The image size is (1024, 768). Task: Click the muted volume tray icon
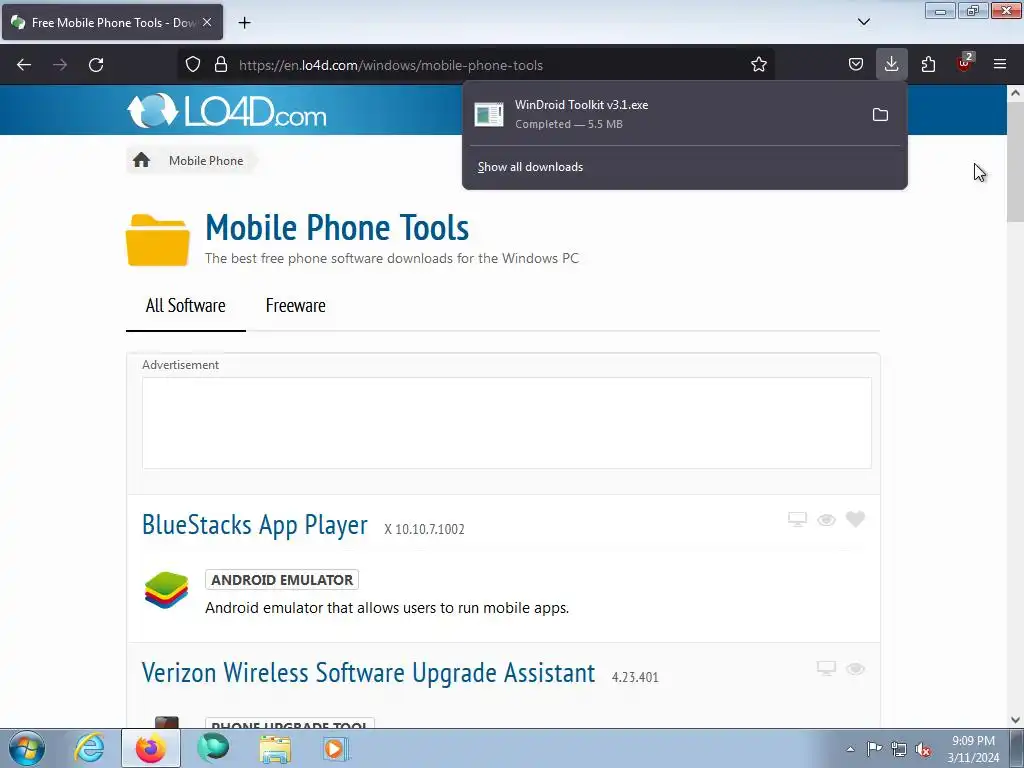coord(923,749)
